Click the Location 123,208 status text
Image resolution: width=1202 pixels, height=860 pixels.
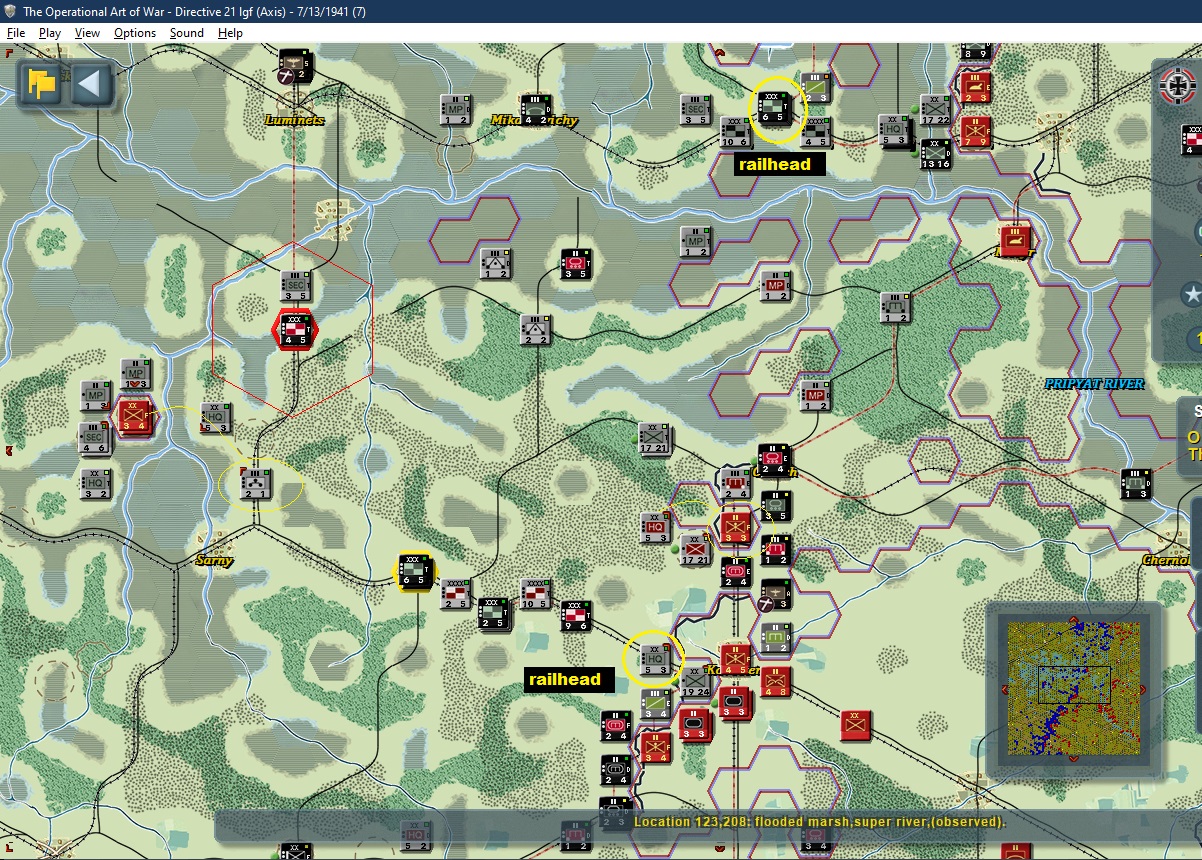click(x=819, y=822)
